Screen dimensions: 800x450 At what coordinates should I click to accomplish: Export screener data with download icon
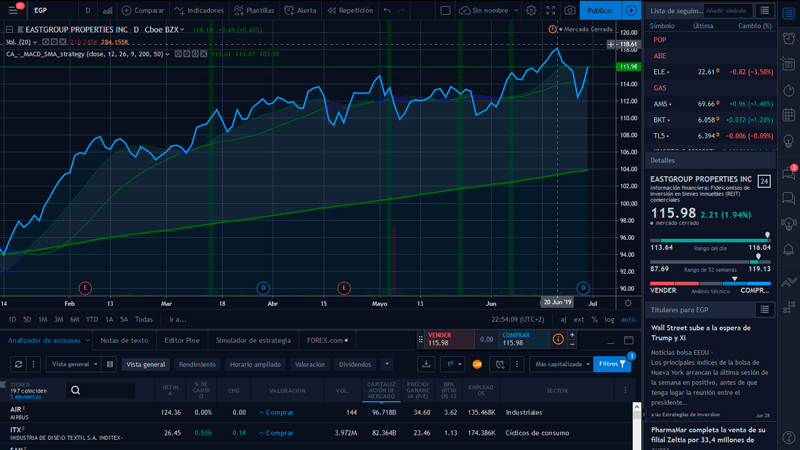point(426,364)
